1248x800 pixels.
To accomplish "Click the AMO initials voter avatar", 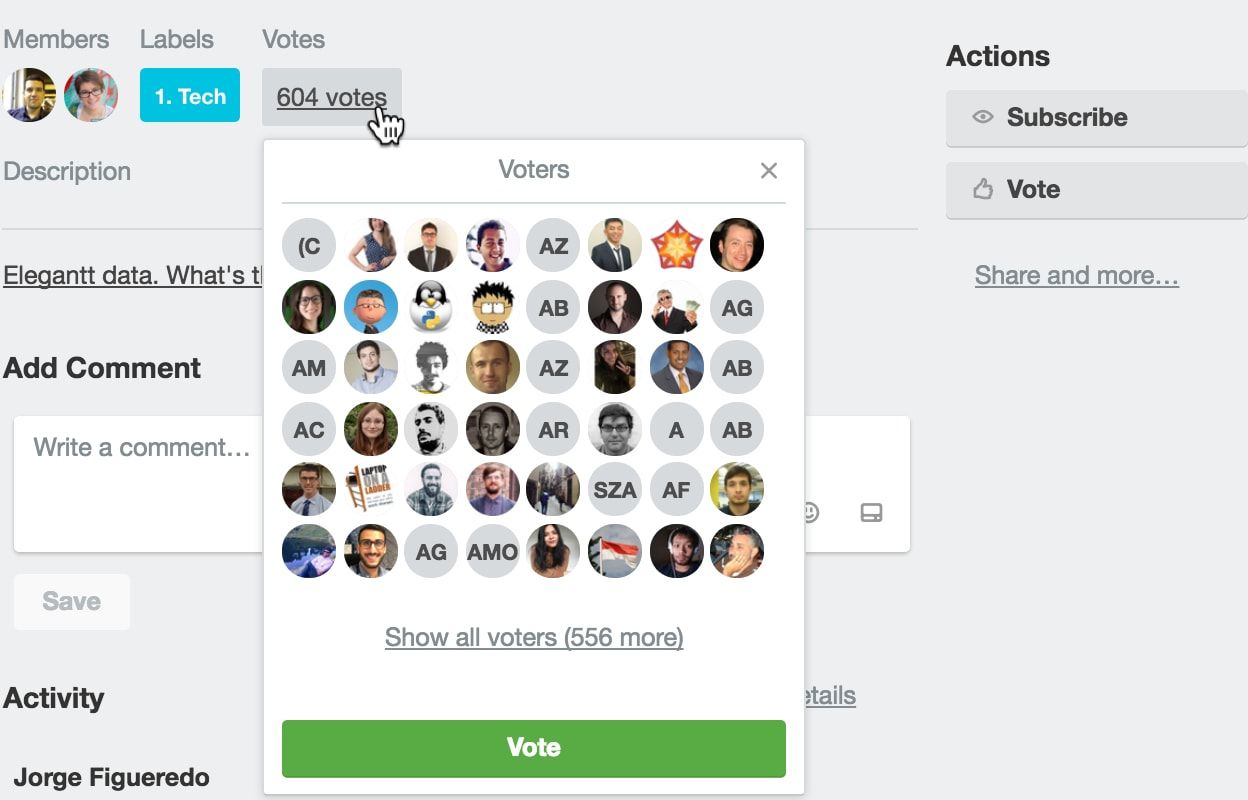I will click(x=493, y=551).
